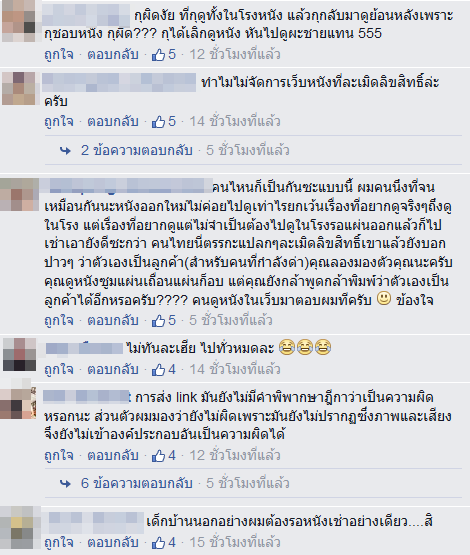470x555 pixels.
Task: Reply to the link legality comment
Action: pos(113,455)
